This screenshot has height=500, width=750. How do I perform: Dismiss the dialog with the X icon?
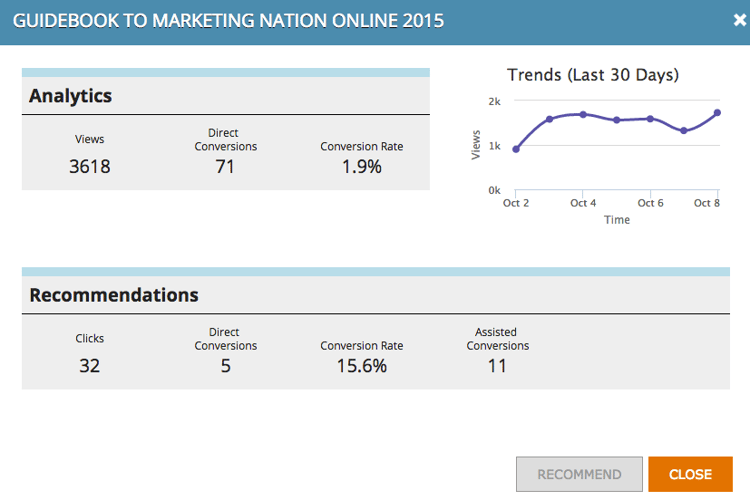tap(739, 20)
